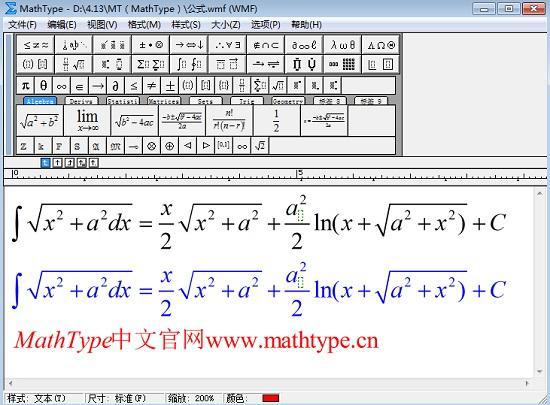Image resolution: width=550 pixels, height=405 pixels.
Task: Click the red color swatch in status bar
Action: coord(270,398)
